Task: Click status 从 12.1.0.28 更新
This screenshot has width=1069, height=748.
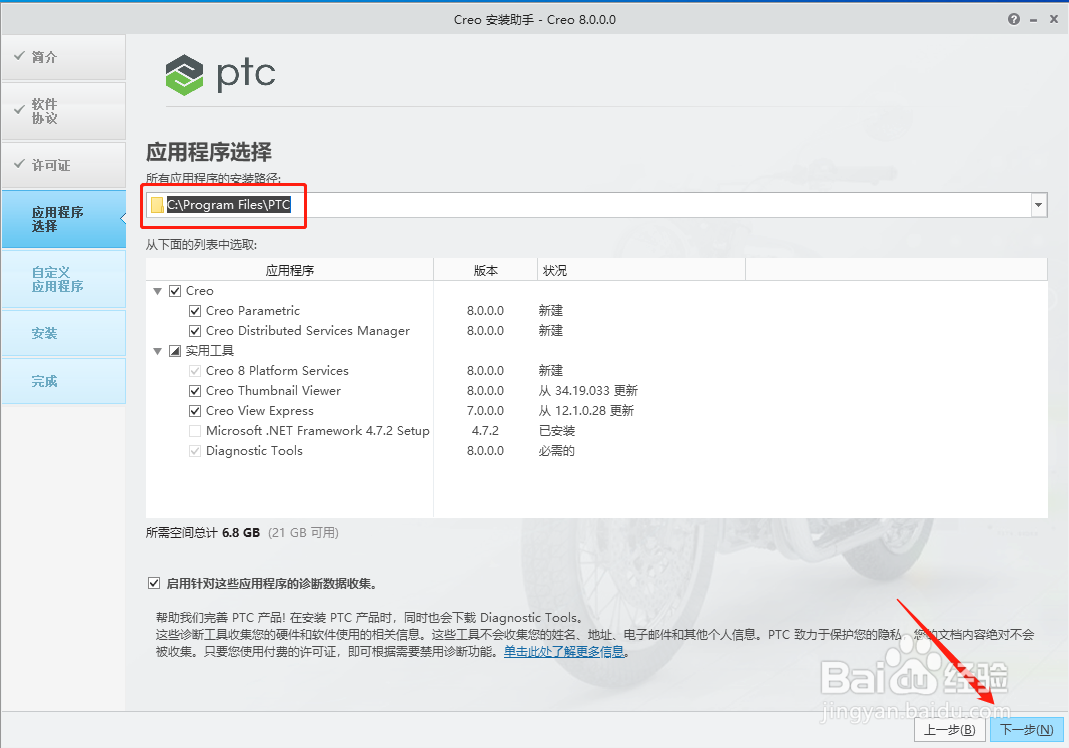Action: (586, 411)
